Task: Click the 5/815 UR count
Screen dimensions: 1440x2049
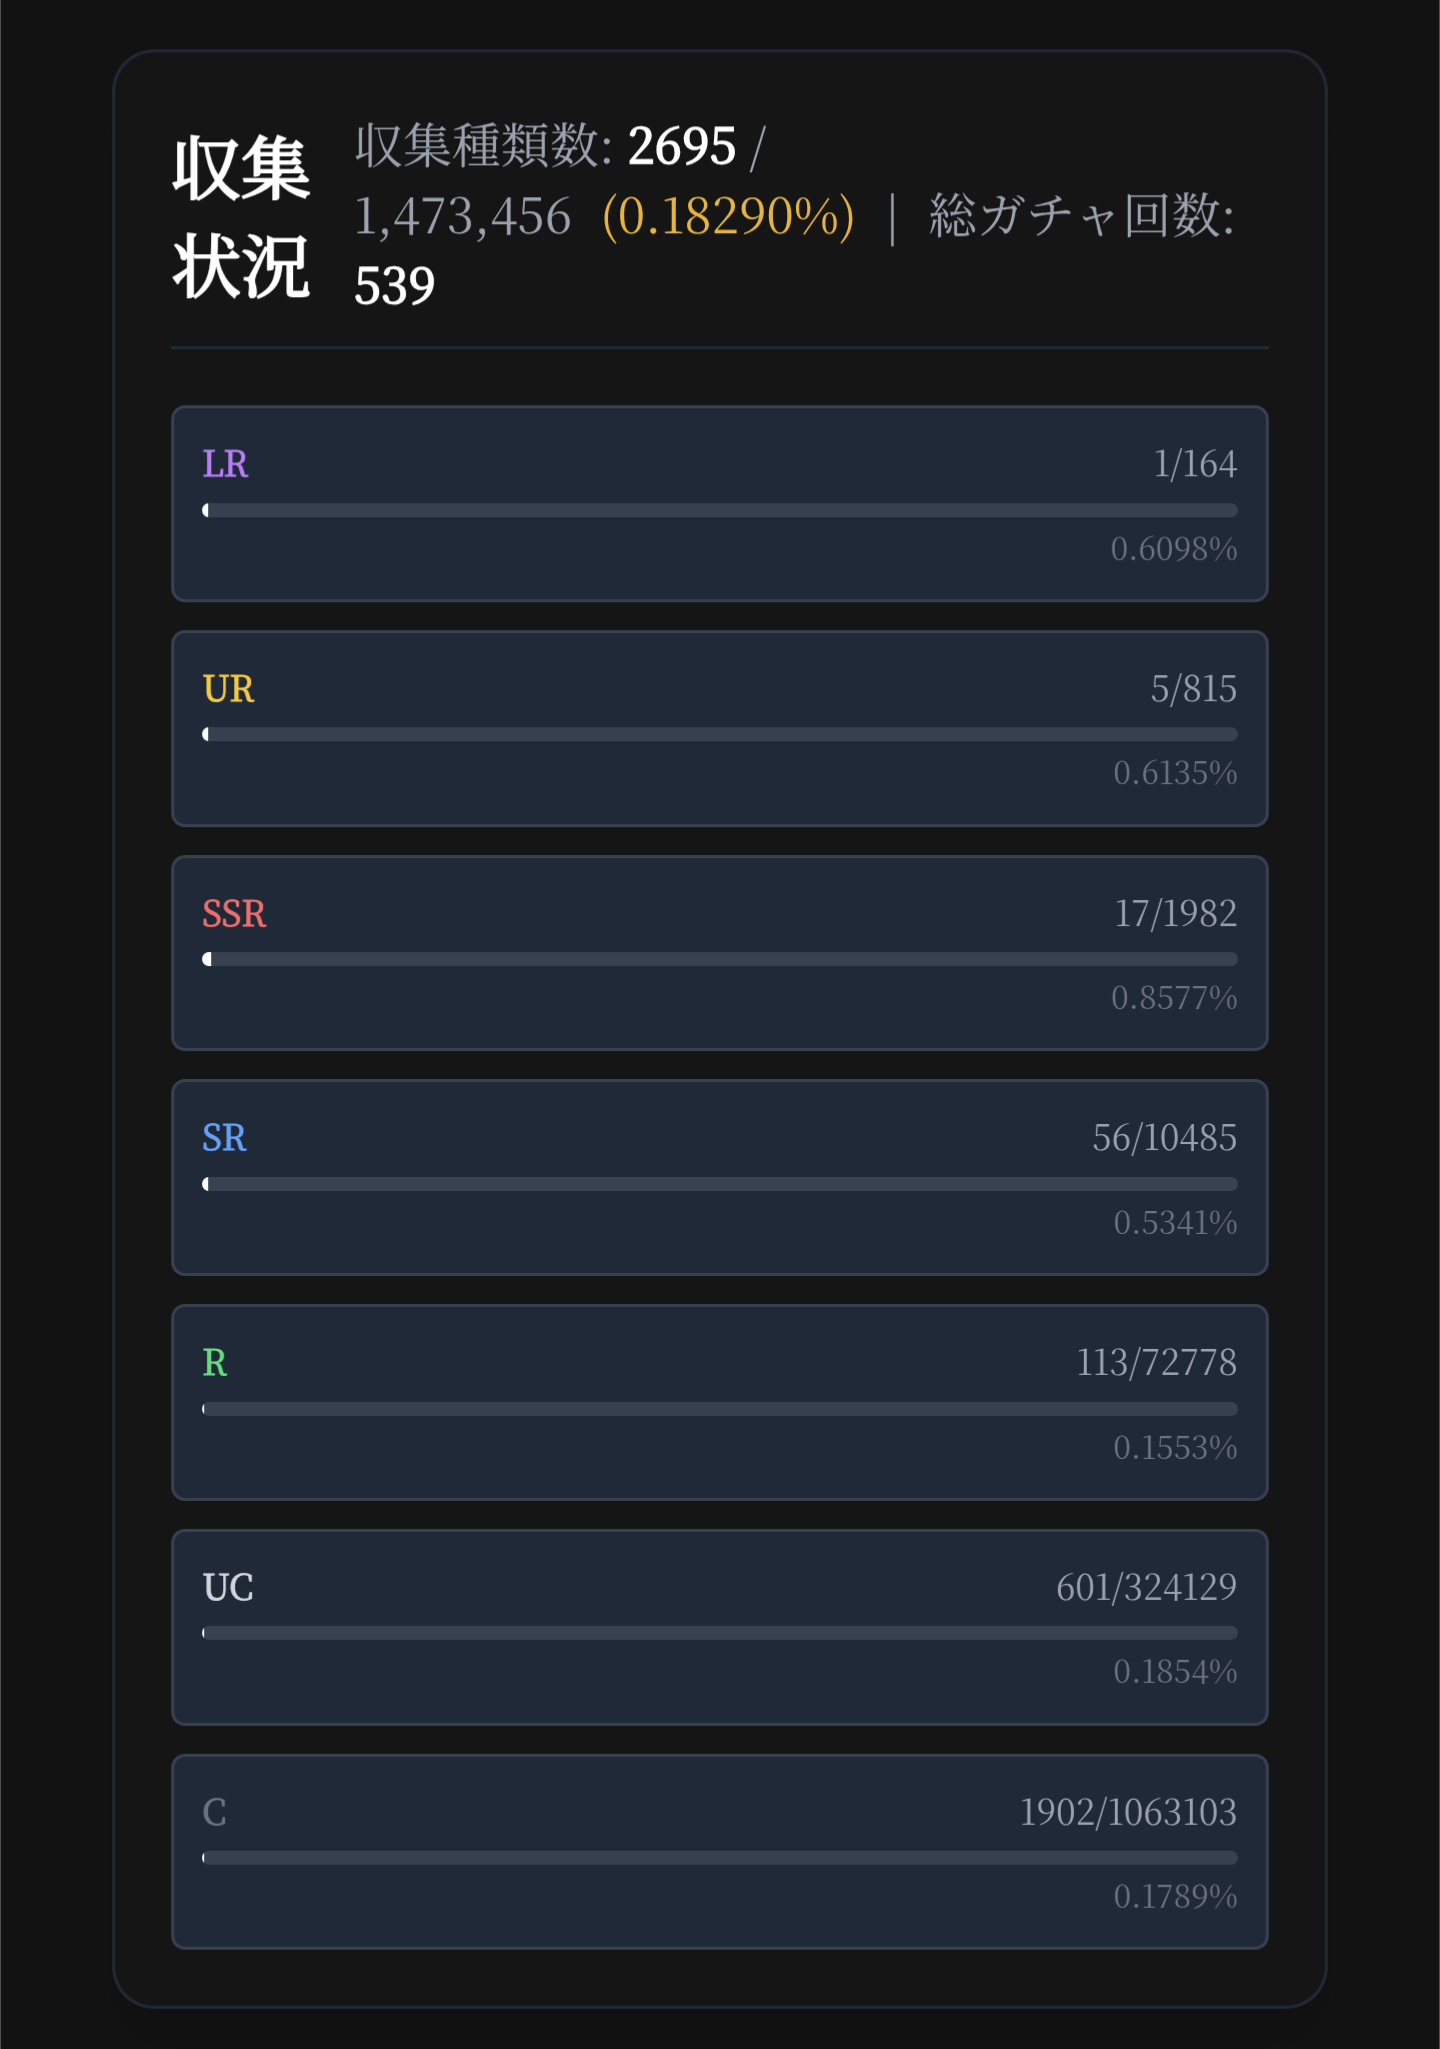Action: (x=1193, y=689)
